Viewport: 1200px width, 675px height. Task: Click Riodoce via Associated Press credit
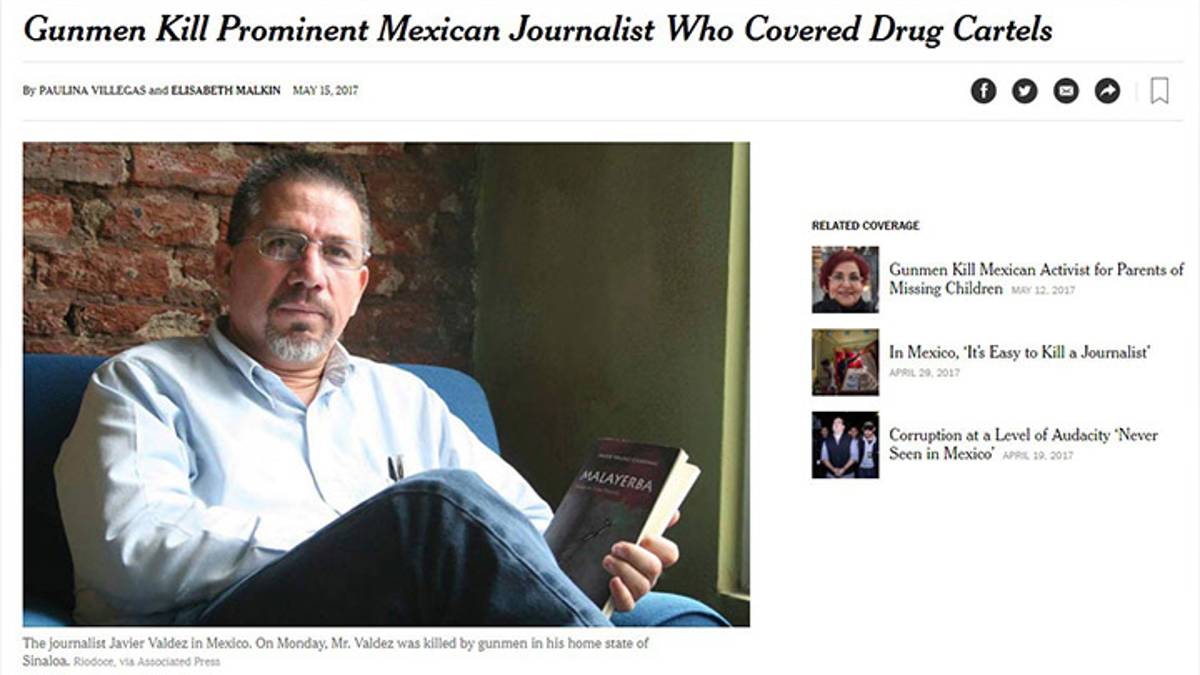148,662
